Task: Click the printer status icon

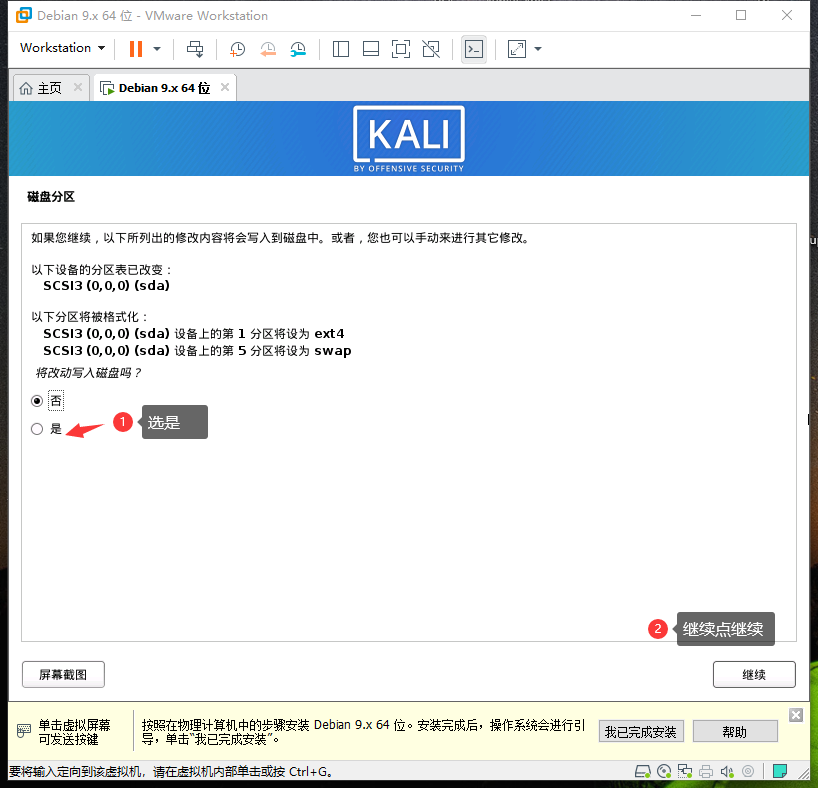Action: tap(706, 771)
